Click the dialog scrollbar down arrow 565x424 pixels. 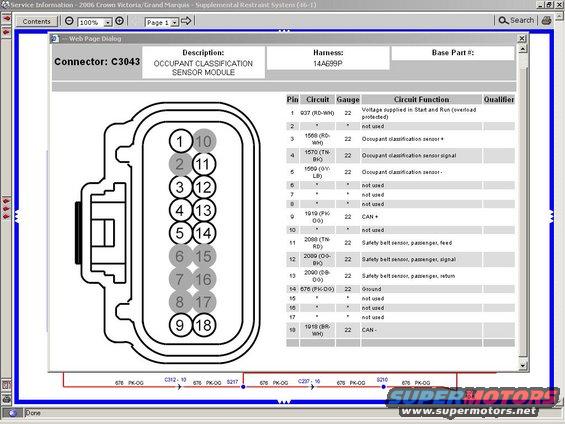pos(522,365)
